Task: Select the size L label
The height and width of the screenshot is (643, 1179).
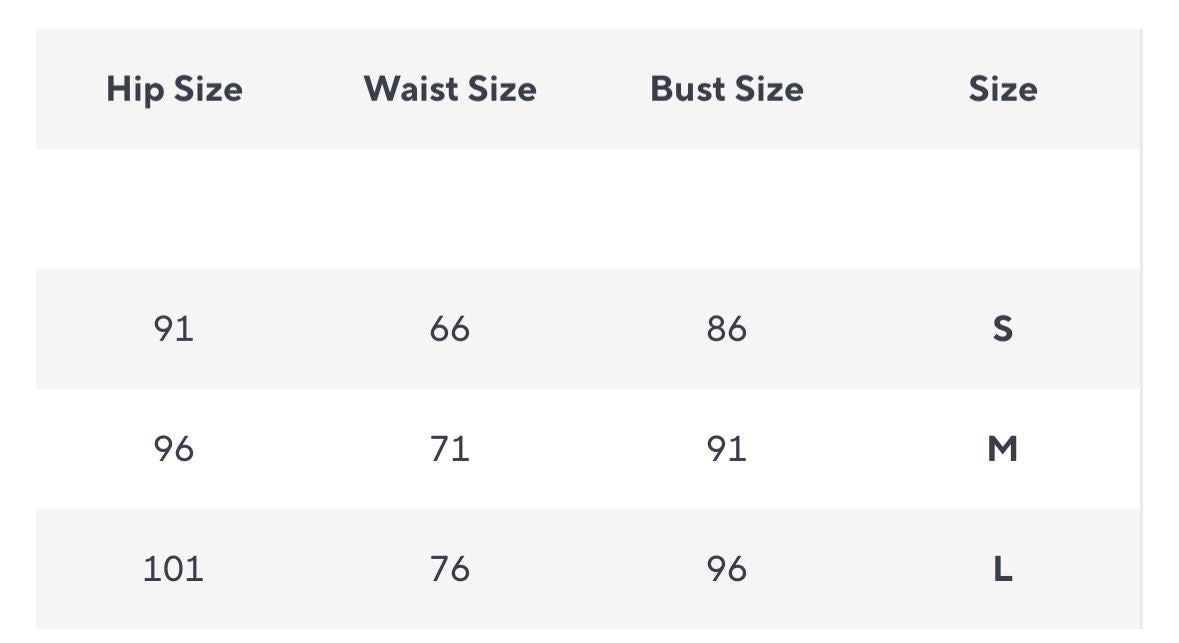Action: click(1003, 569)
